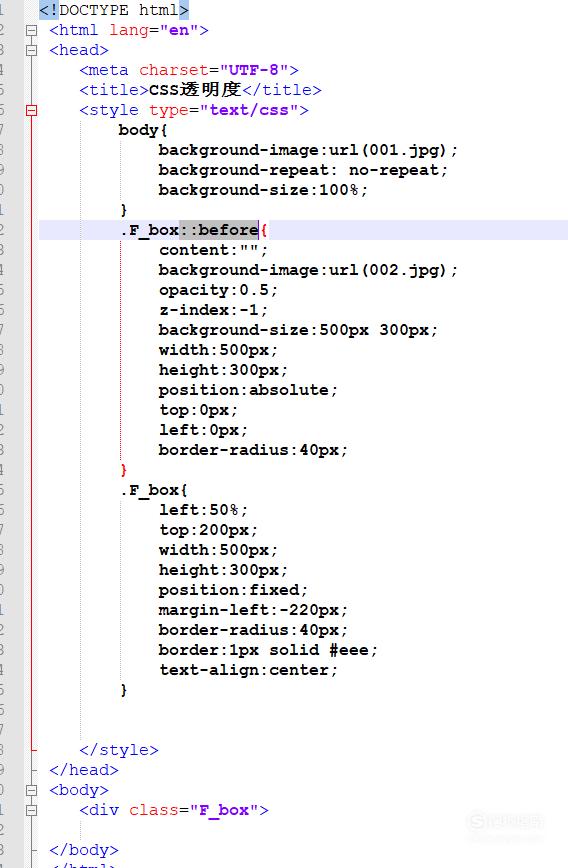Click the background-image:url(001.jpg) line

308,151
